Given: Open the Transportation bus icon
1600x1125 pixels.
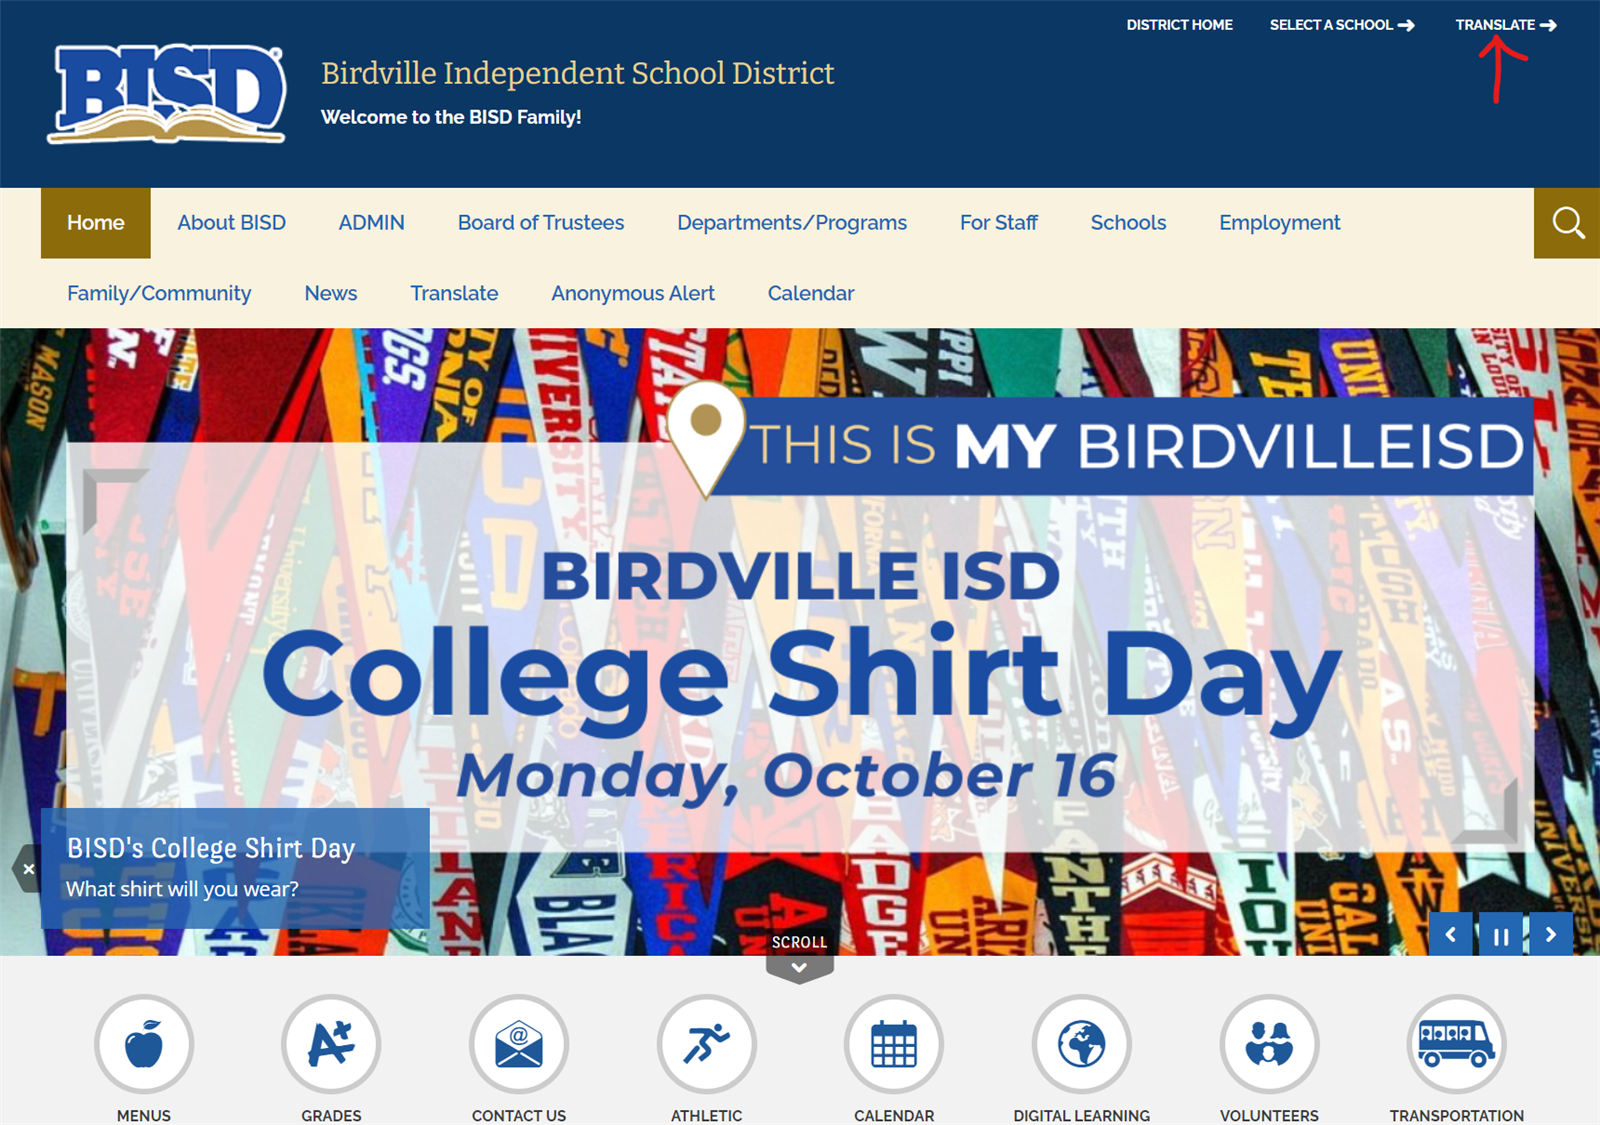Looking at the screenshot, I should point(1457,1044).
